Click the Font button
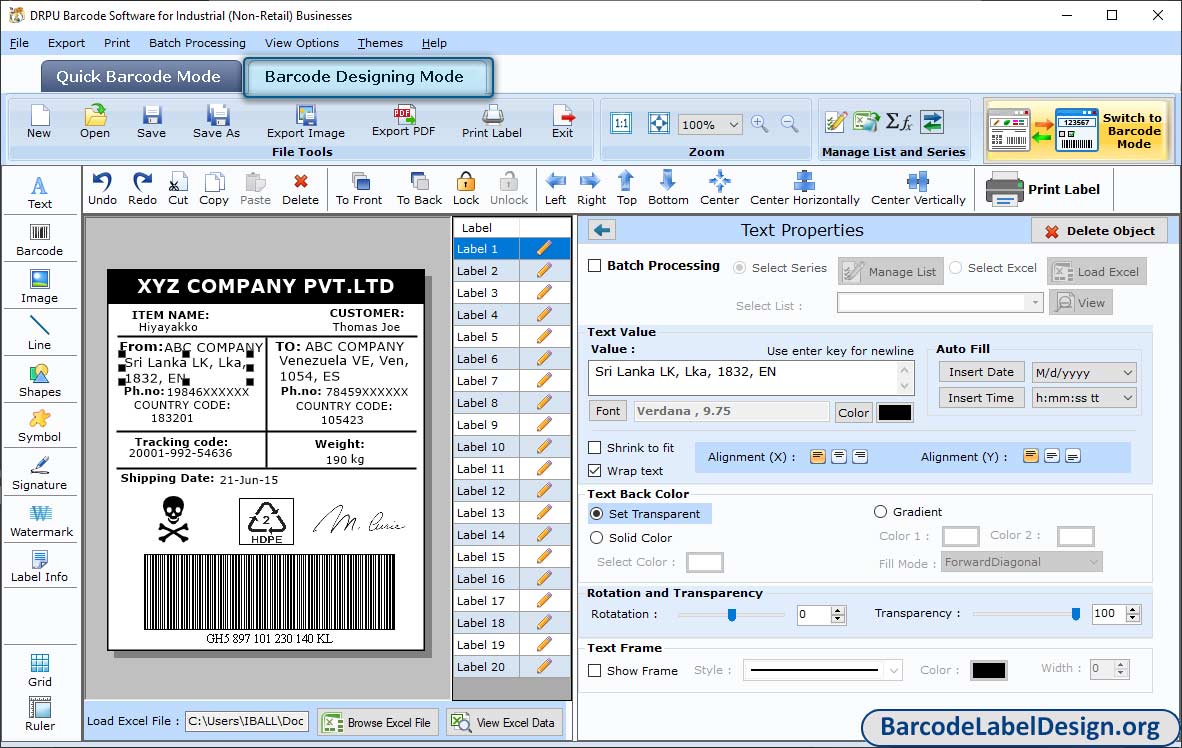Screen dimensions: 1182x748 click(x=608, y=411)
